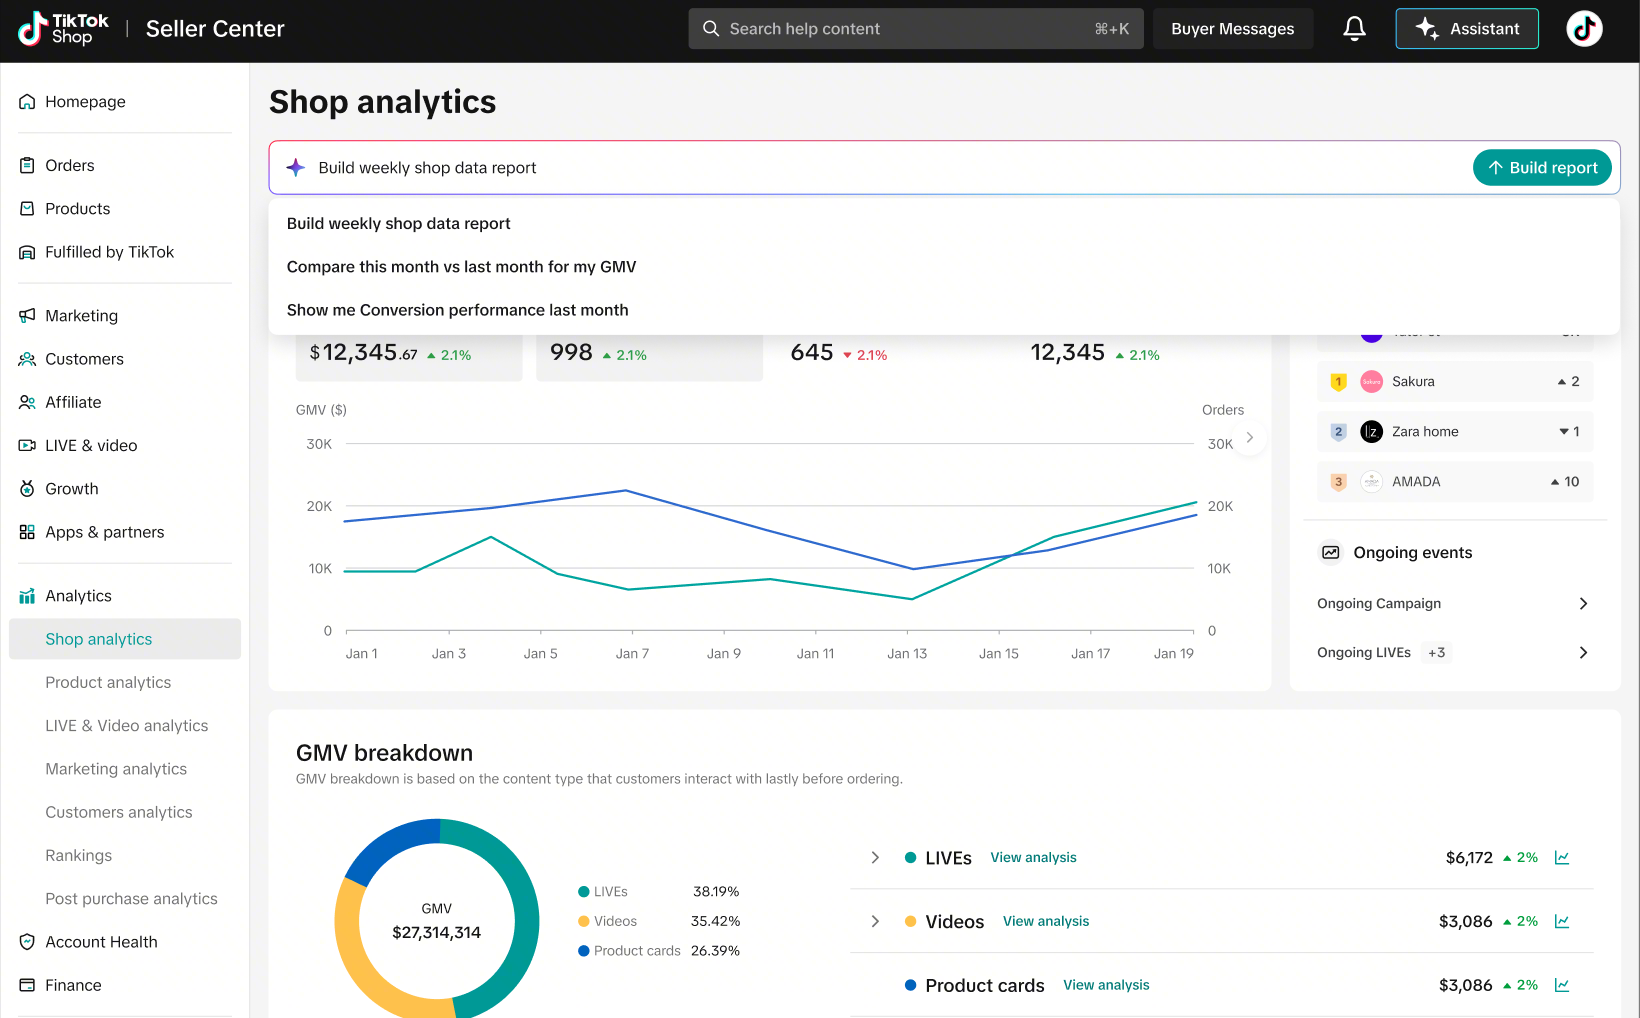Click the AI sparkle icon in report field
This screenshot has height=1018, width=1640.
click(x=295, y=168)
